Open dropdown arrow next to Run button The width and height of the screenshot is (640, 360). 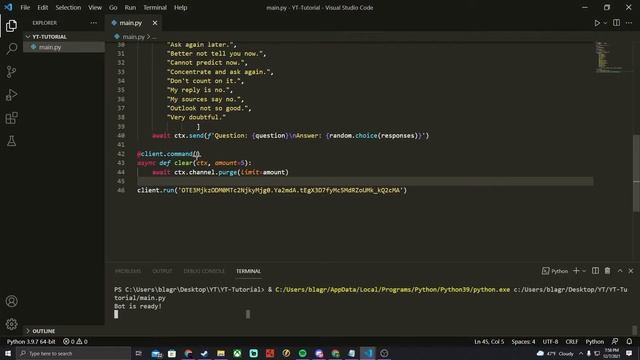[x=605, y=23]
